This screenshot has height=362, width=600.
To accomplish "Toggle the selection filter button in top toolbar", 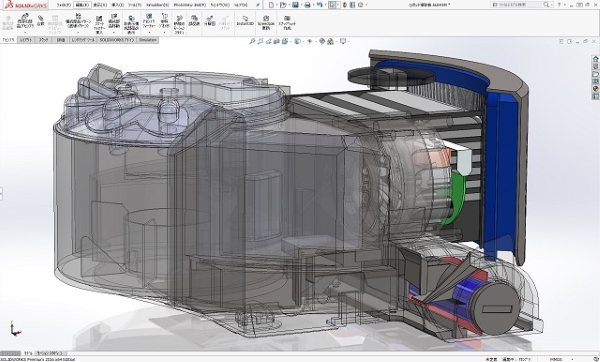I will (332, 5).
